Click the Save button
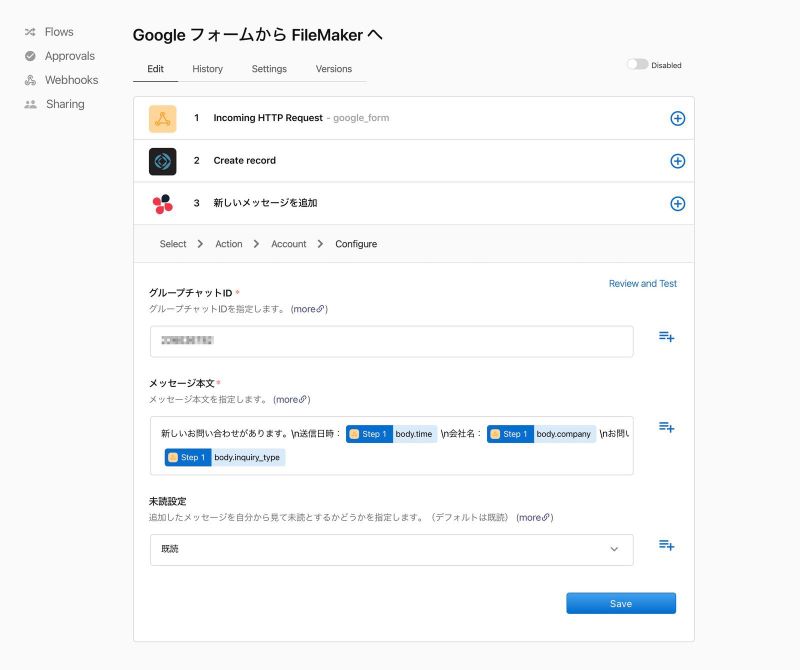 pos(621,603)
